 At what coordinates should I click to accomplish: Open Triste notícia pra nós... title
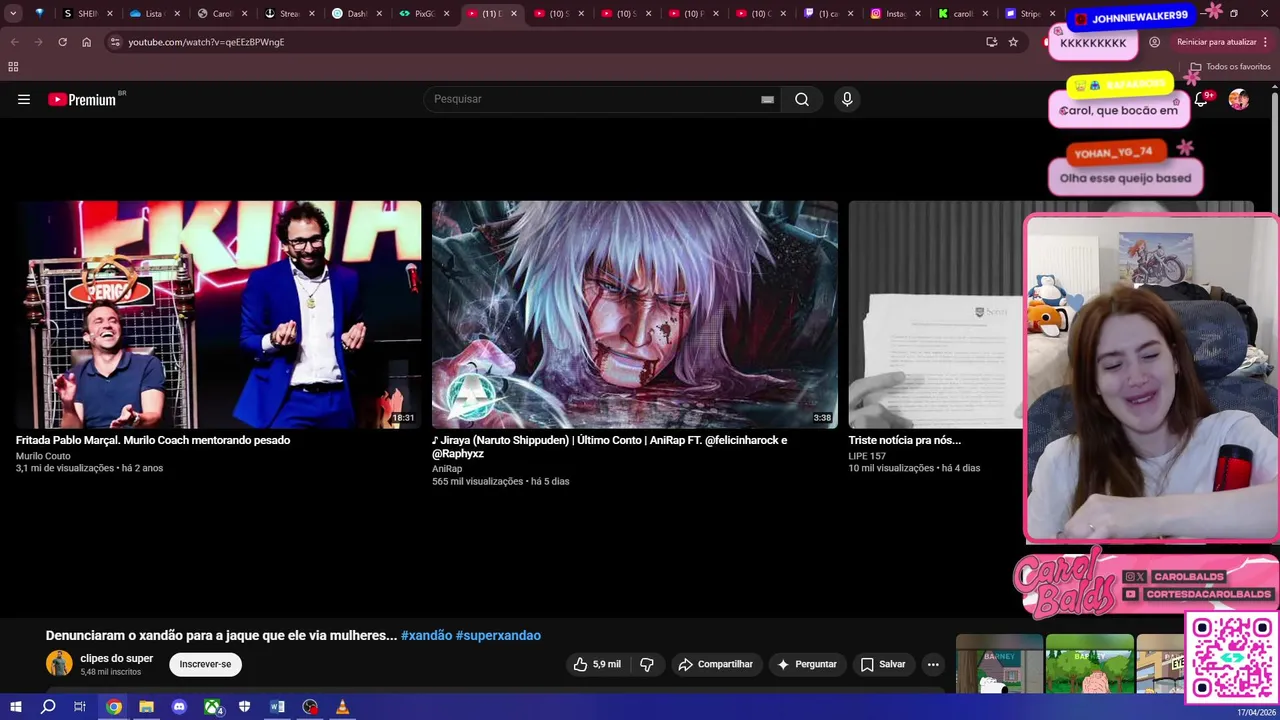pos(905,440)
